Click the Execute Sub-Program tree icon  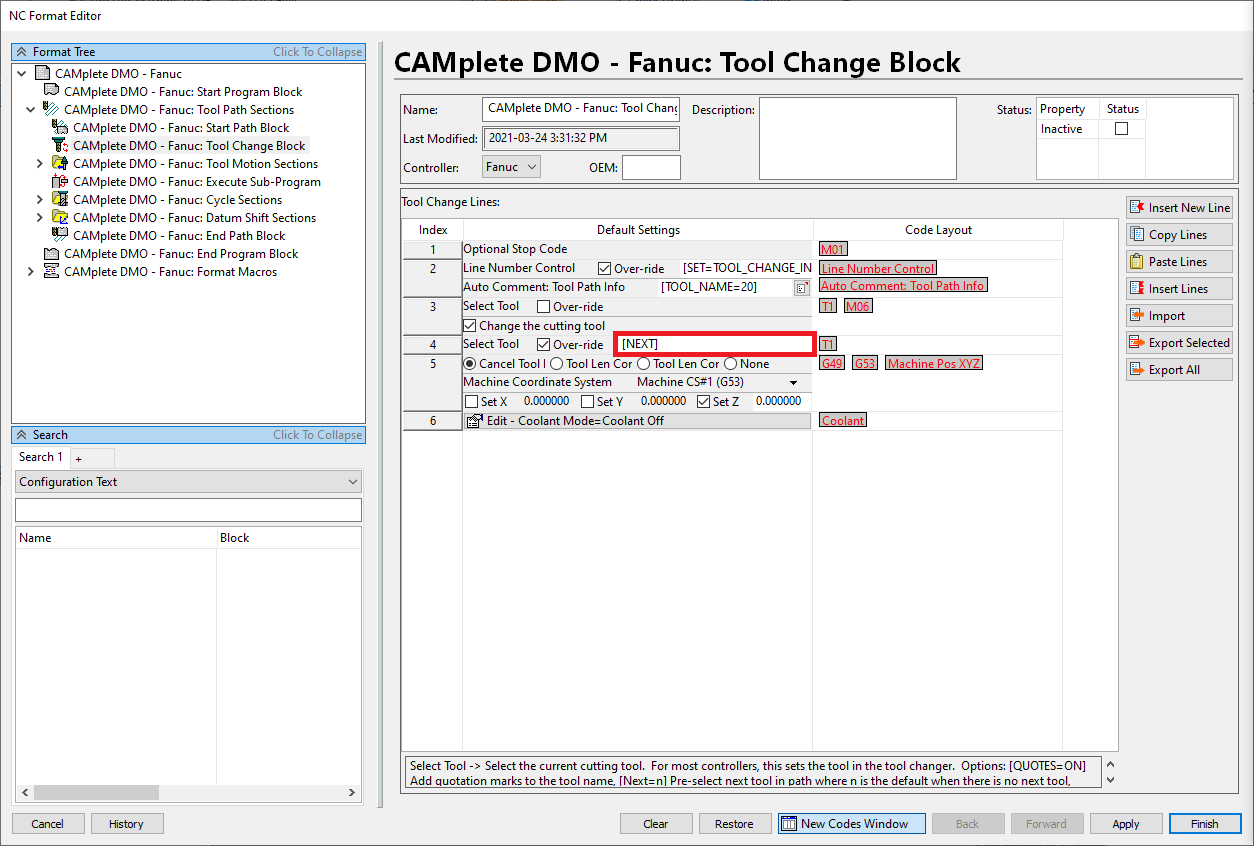coord(60,181)
